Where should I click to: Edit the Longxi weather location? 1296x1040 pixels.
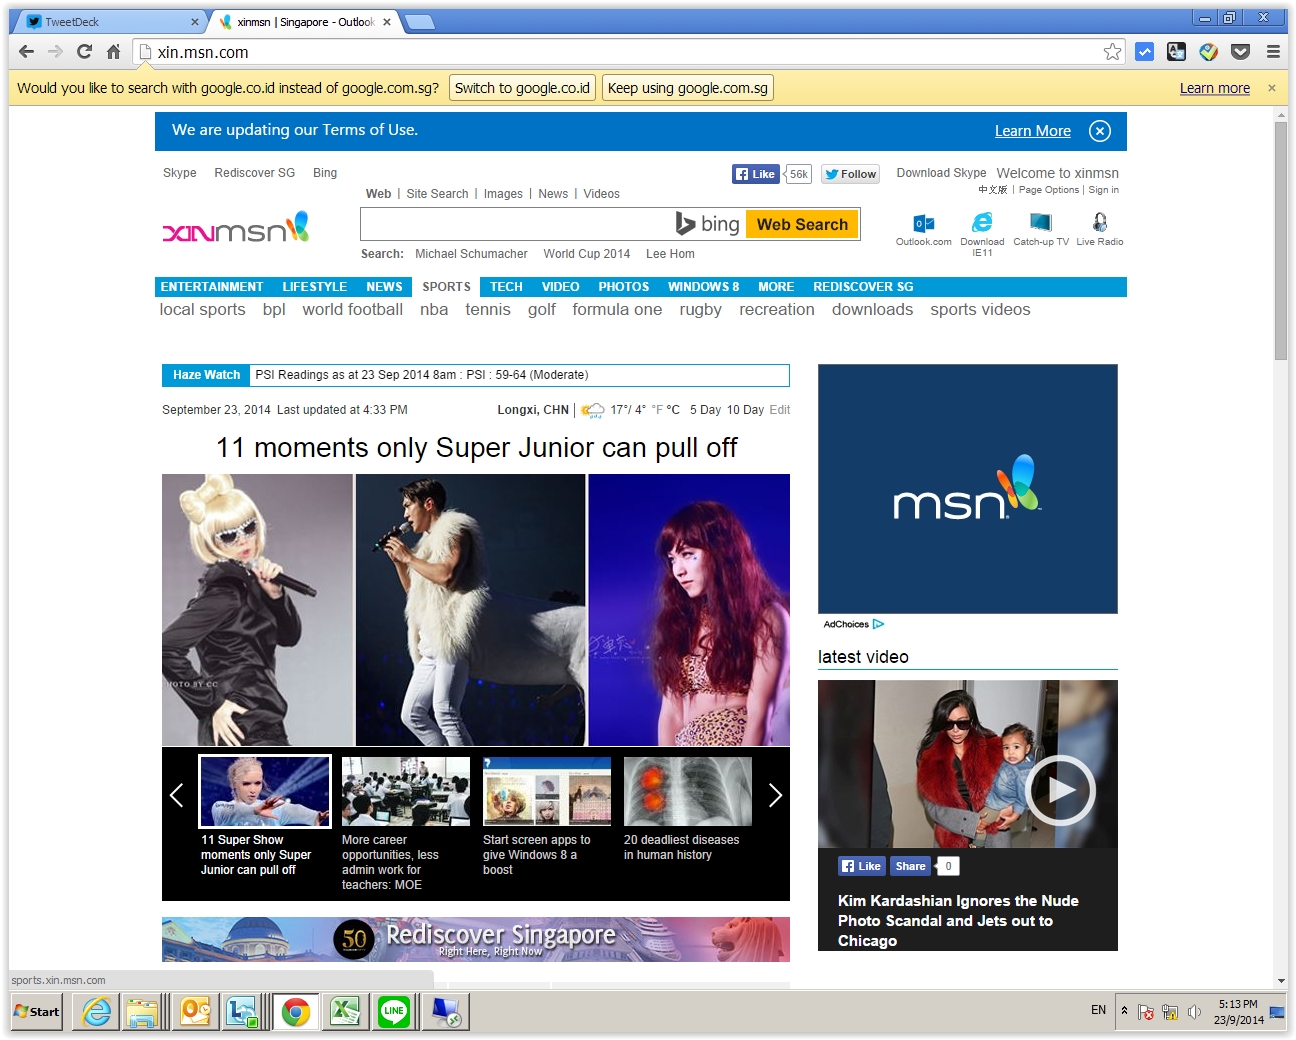click(x=780, y=410)
